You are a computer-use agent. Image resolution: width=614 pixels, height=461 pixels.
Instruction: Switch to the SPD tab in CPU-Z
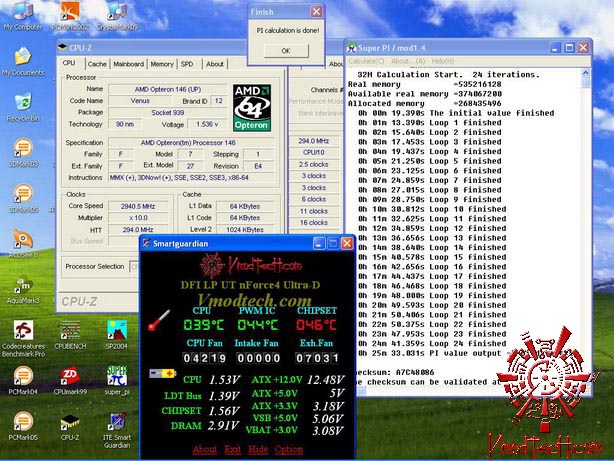click(187, 64)
